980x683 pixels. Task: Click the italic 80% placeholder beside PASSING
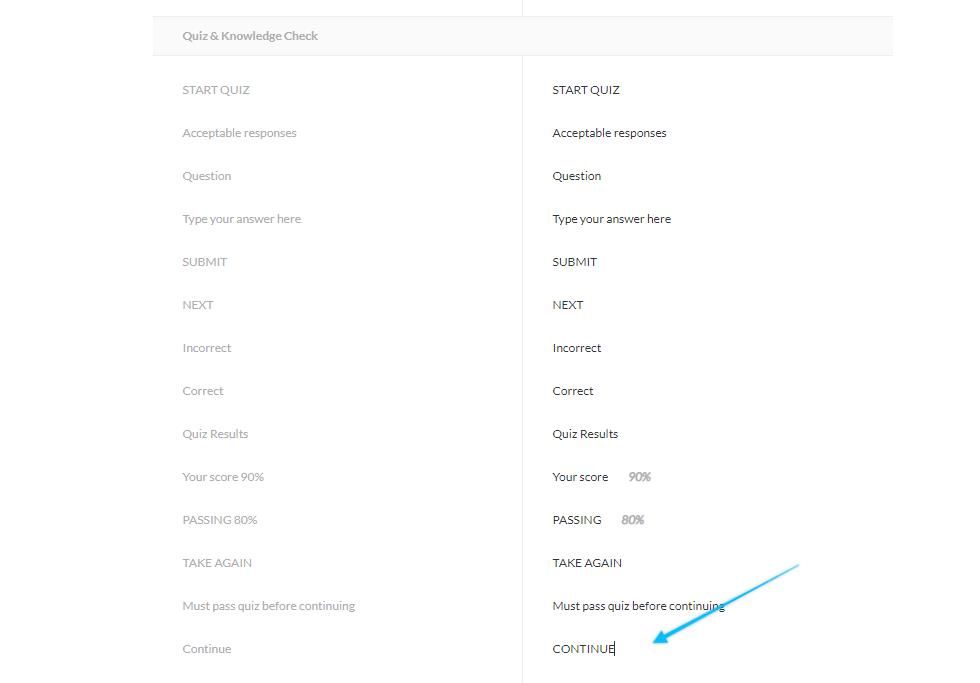(x=632, y=520)
